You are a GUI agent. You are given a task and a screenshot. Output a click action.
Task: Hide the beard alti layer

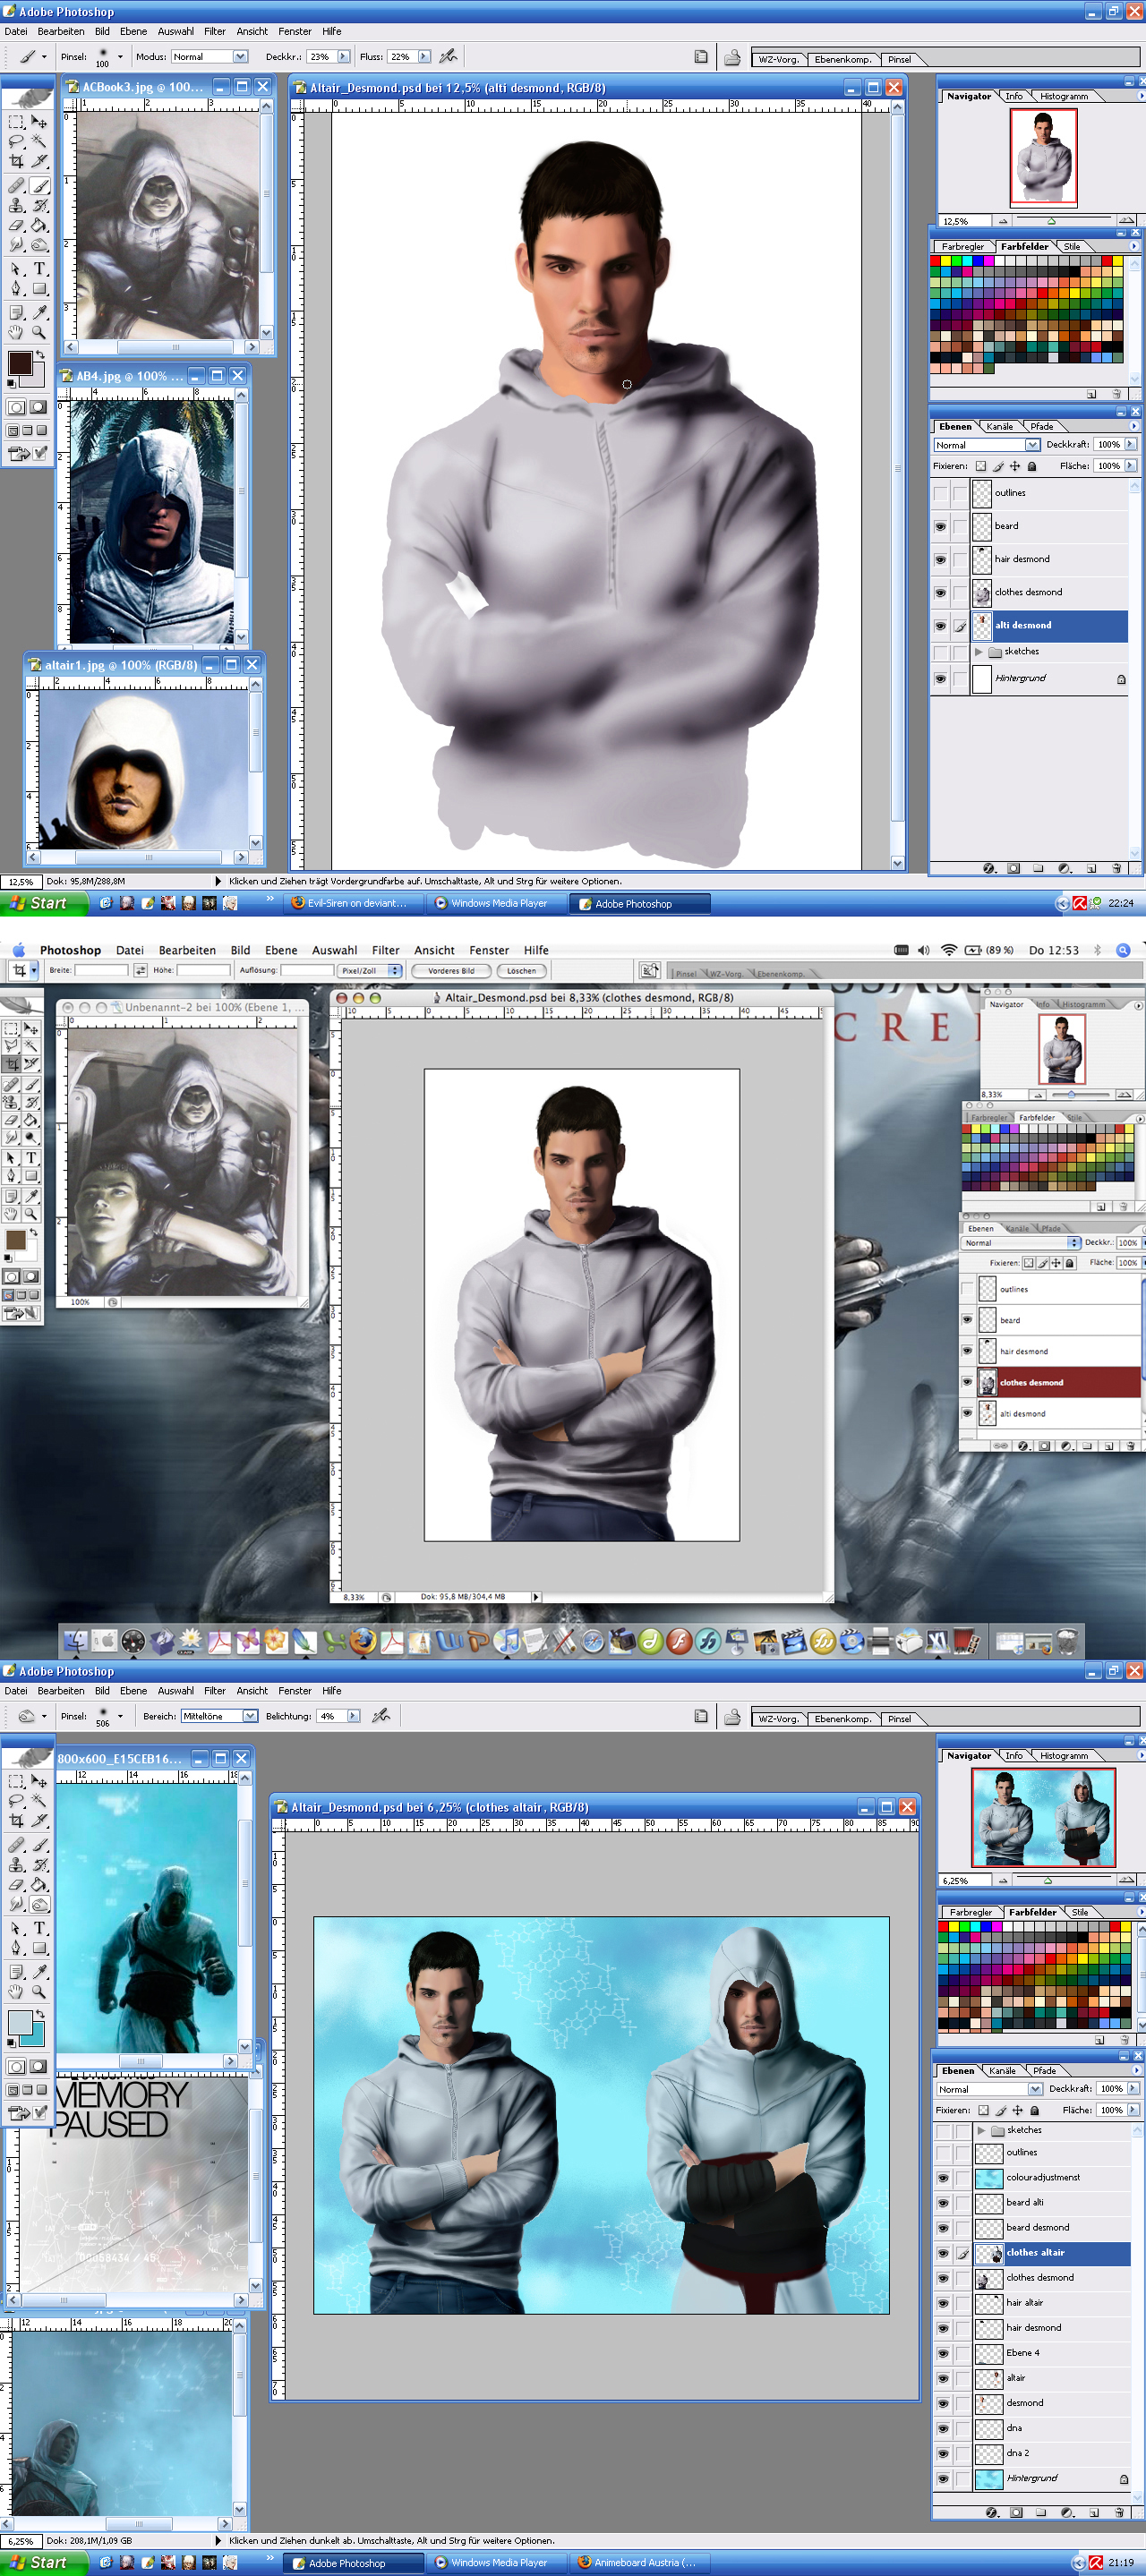(943, 2202)
